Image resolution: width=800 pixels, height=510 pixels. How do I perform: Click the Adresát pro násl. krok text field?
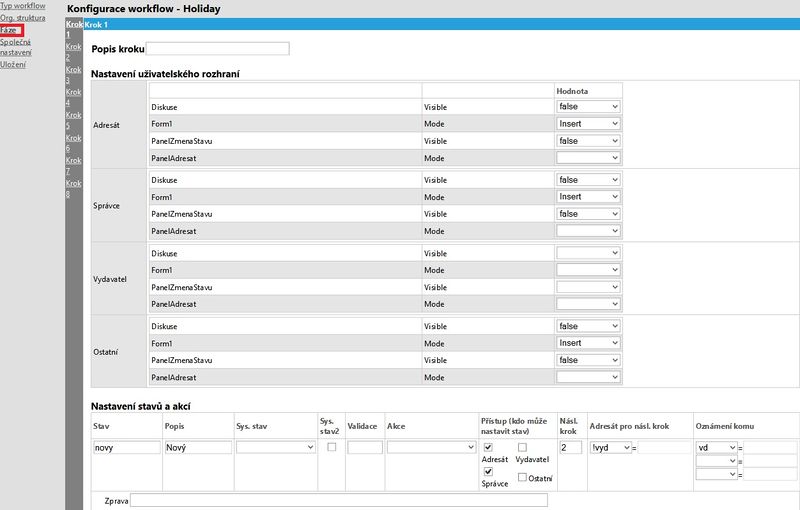point(664,447)
